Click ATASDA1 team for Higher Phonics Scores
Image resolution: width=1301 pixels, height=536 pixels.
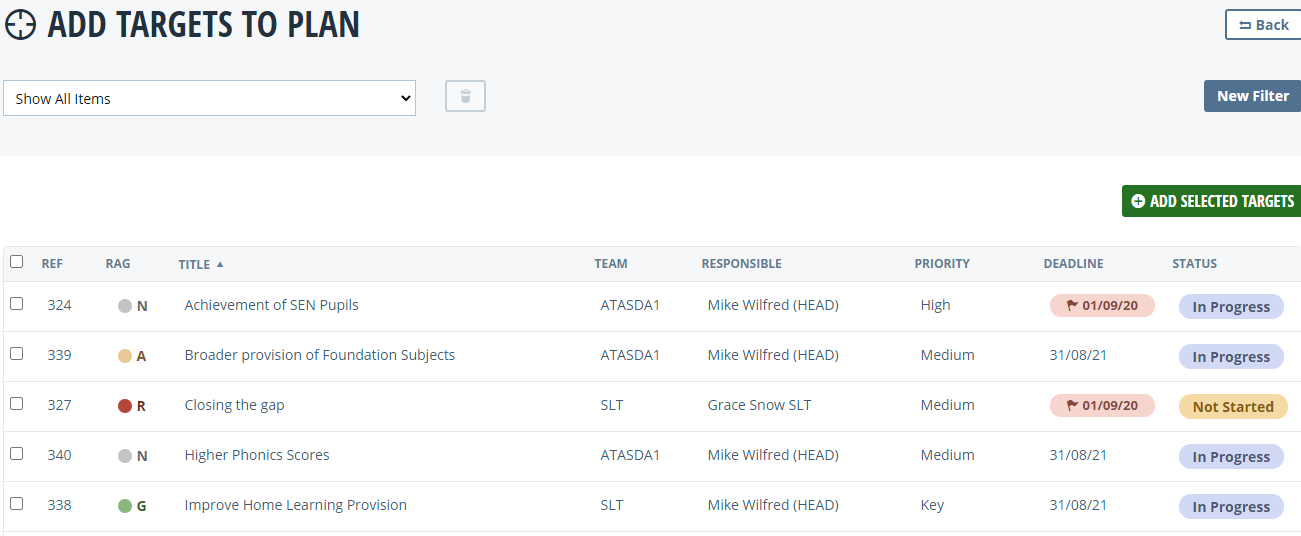point(630,455)
